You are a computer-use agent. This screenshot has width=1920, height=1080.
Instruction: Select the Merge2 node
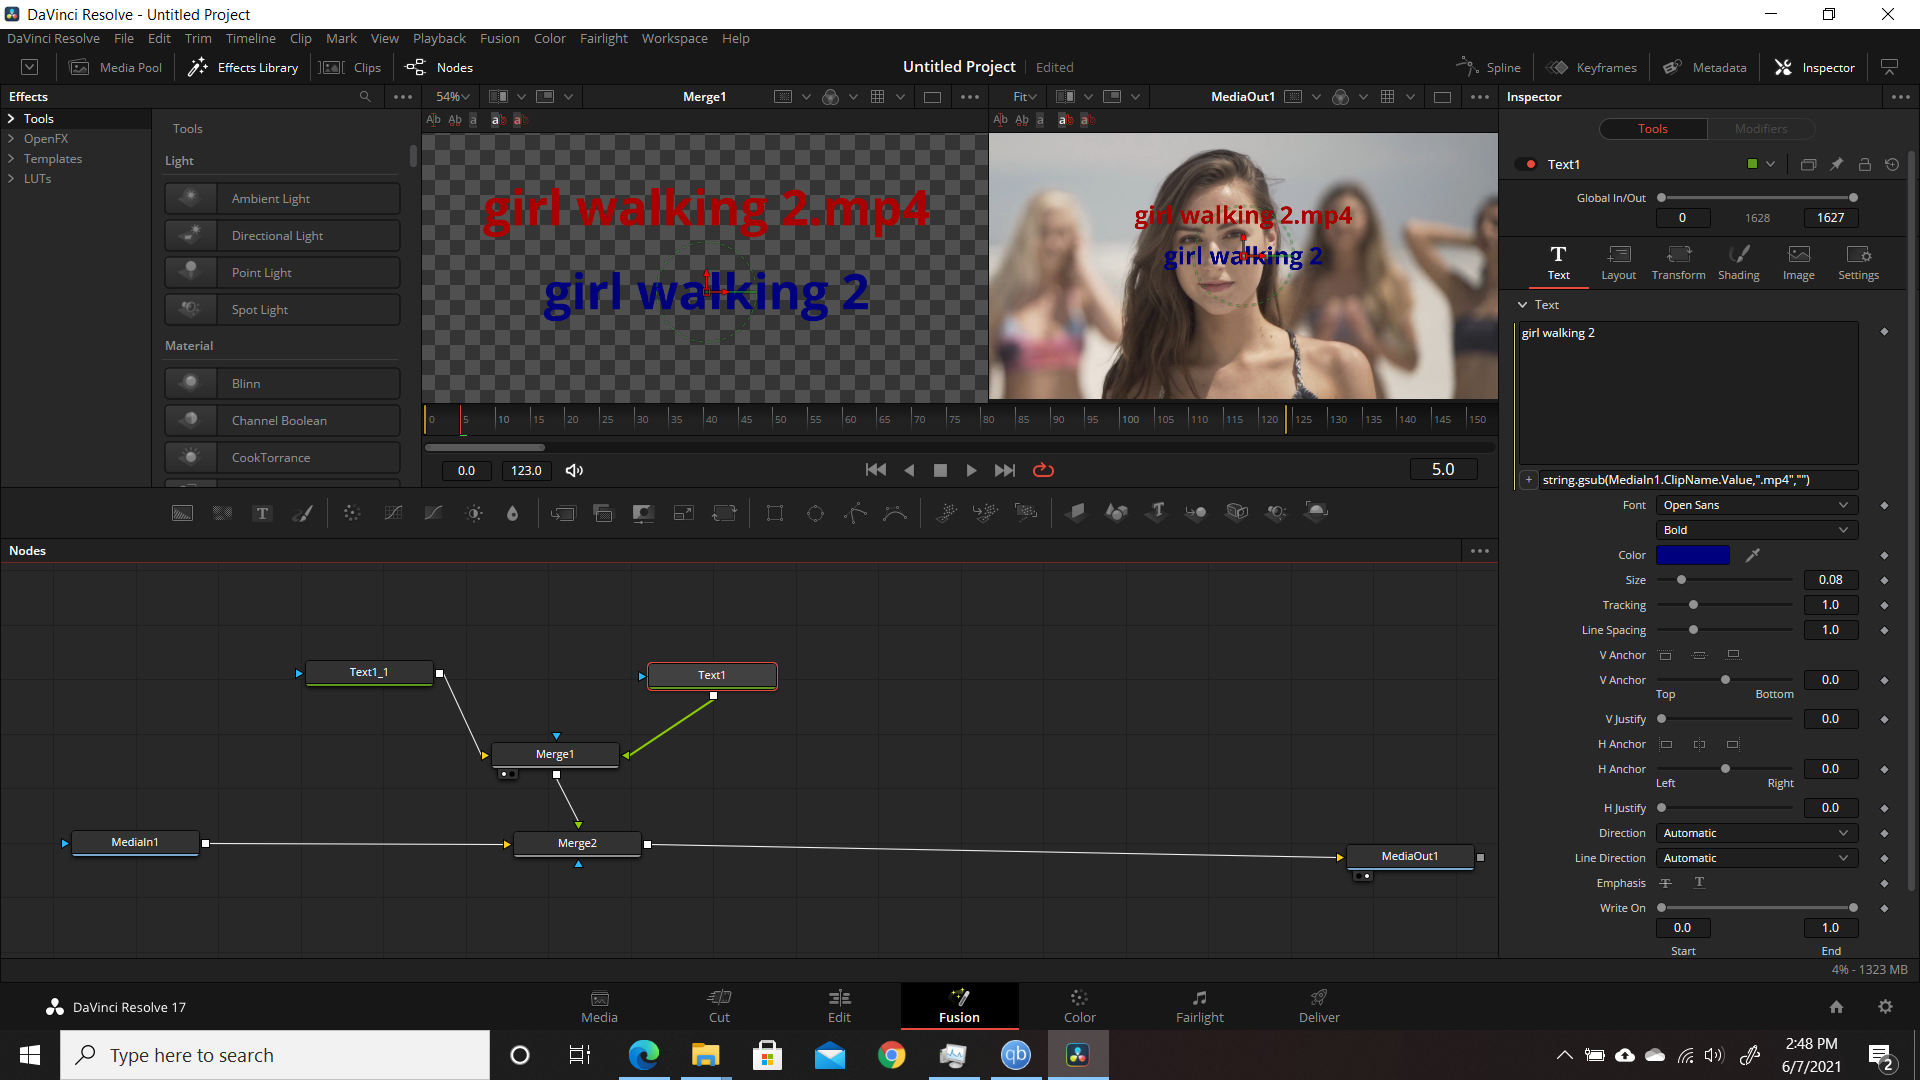point(577,843)
